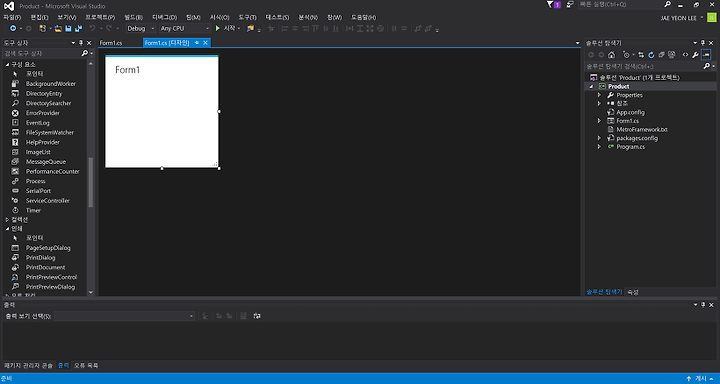
Task: Click the Save All toolbar icon
Action: tap(79, 28)
